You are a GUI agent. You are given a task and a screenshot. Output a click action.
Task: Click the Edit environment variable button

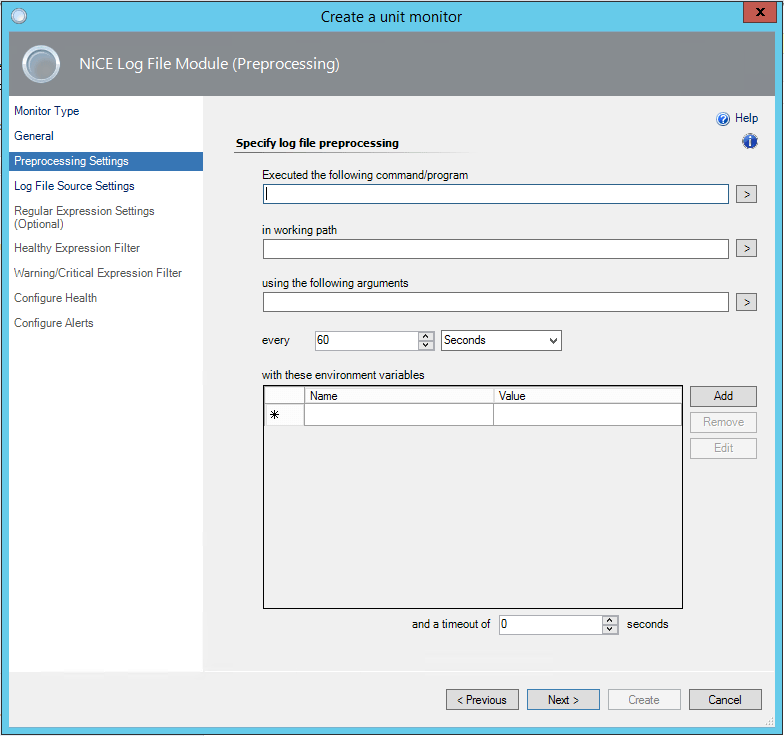pos(723,448)
